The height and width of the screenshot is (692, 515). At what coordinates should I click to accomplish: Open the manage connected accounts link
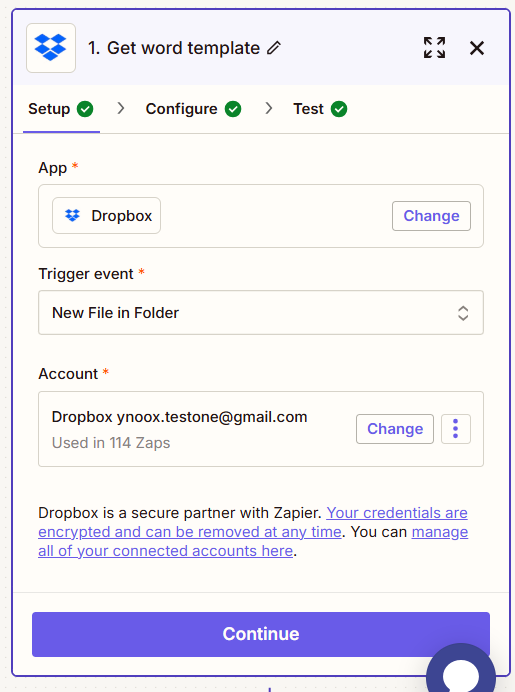253,542
